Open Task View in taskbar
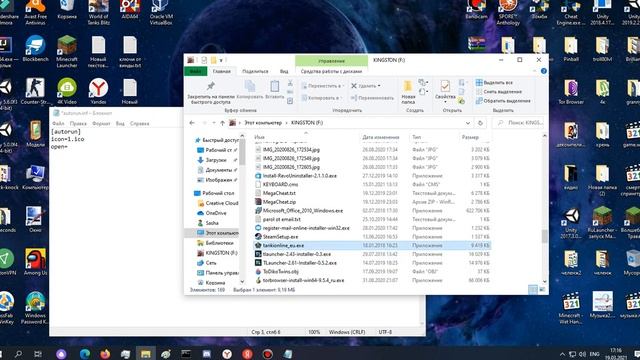The image size is (640, 360). pyautogui.click(x=38, y=354)
